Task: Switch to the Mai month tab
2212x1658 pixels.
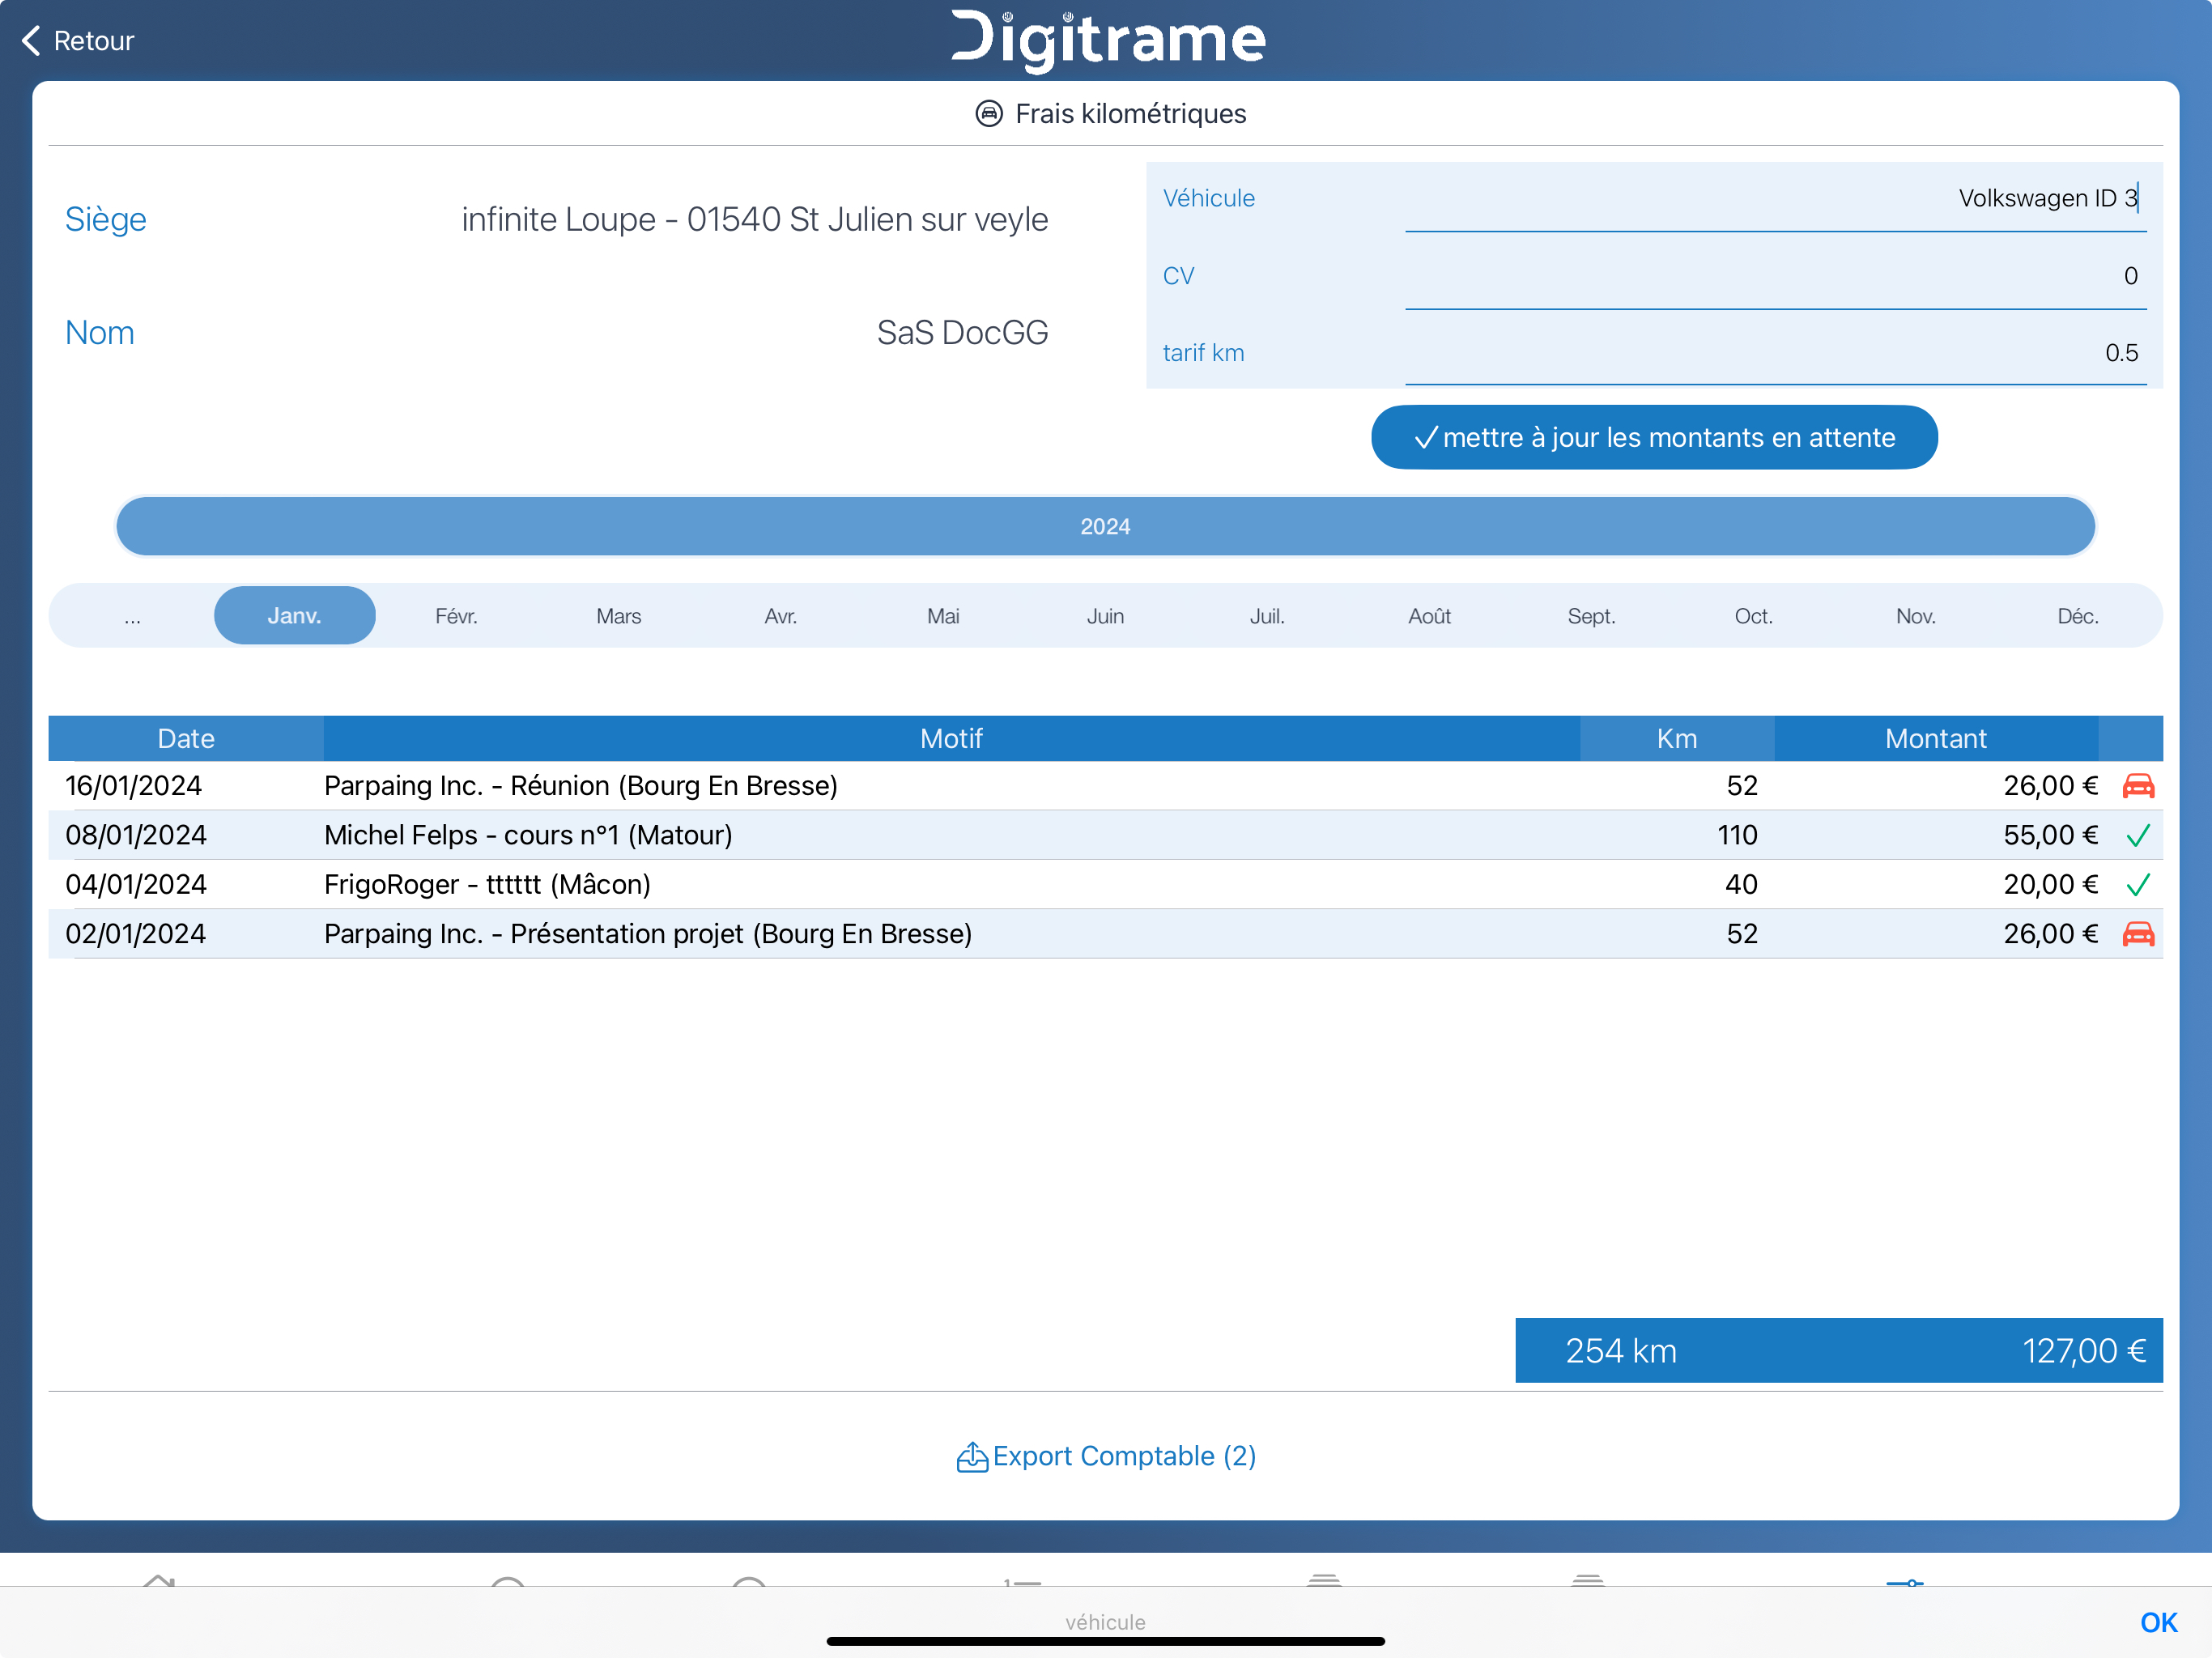Action: click(x=943, y=616)
